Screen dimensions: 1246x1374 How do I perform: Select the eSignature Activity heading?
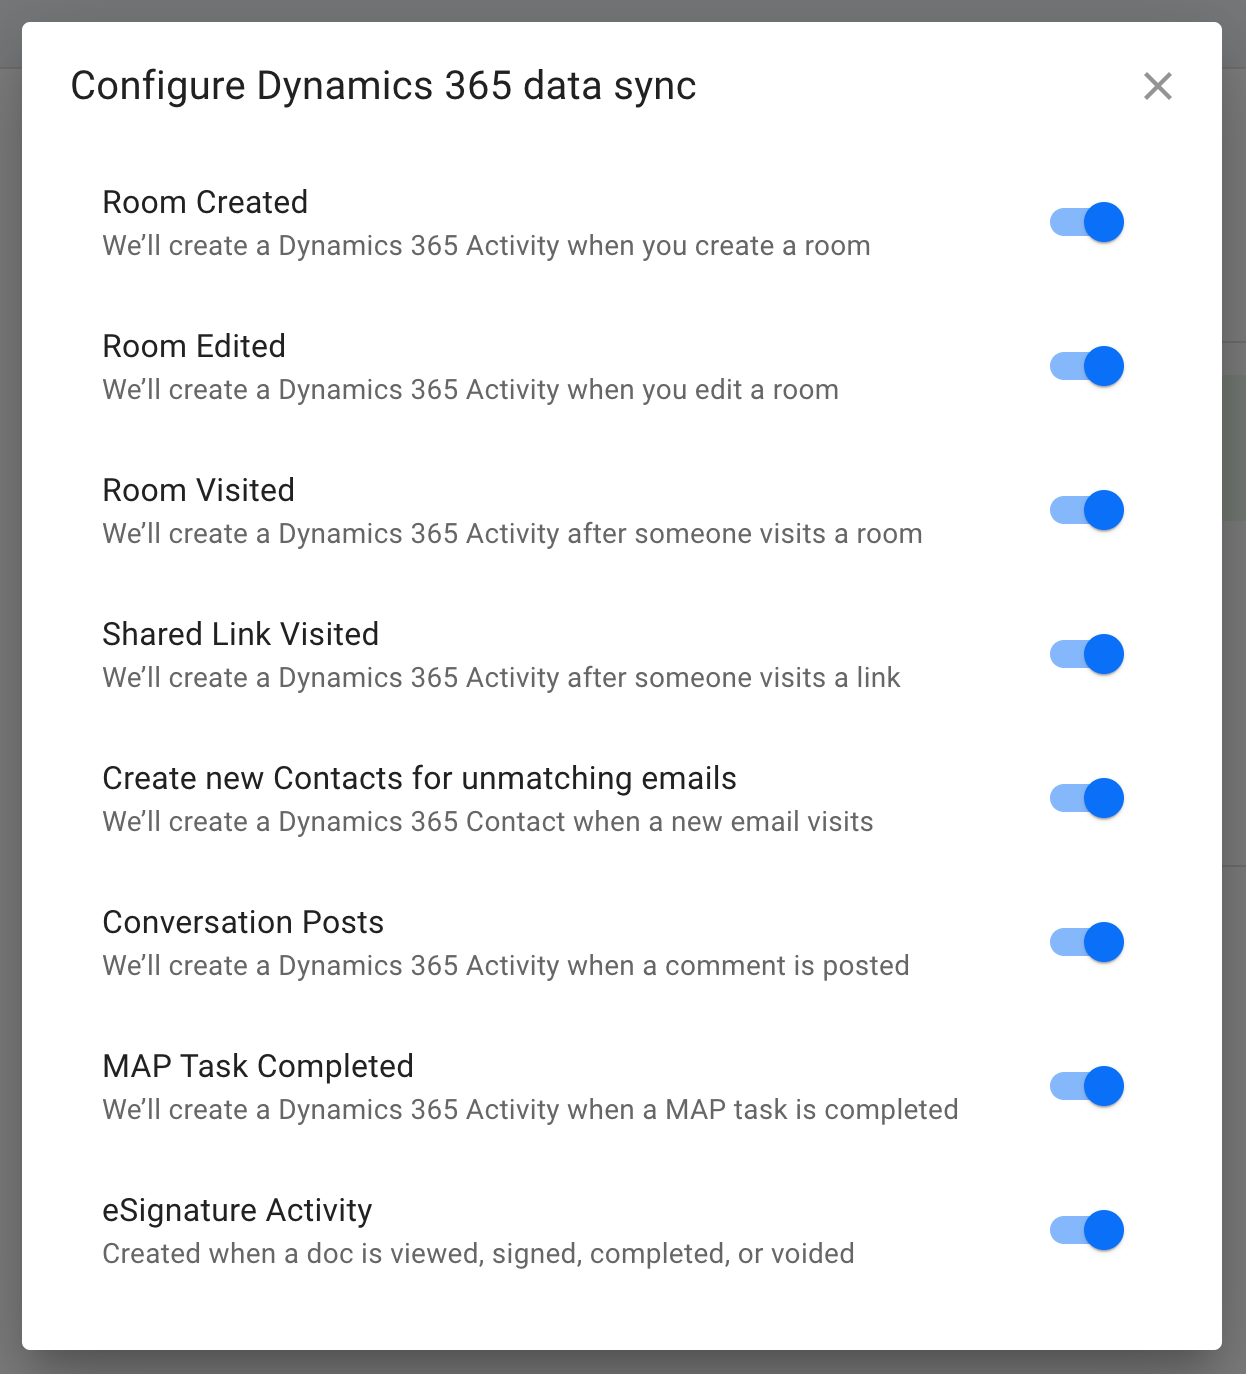pyautogui.click(x=237, y=1210)
